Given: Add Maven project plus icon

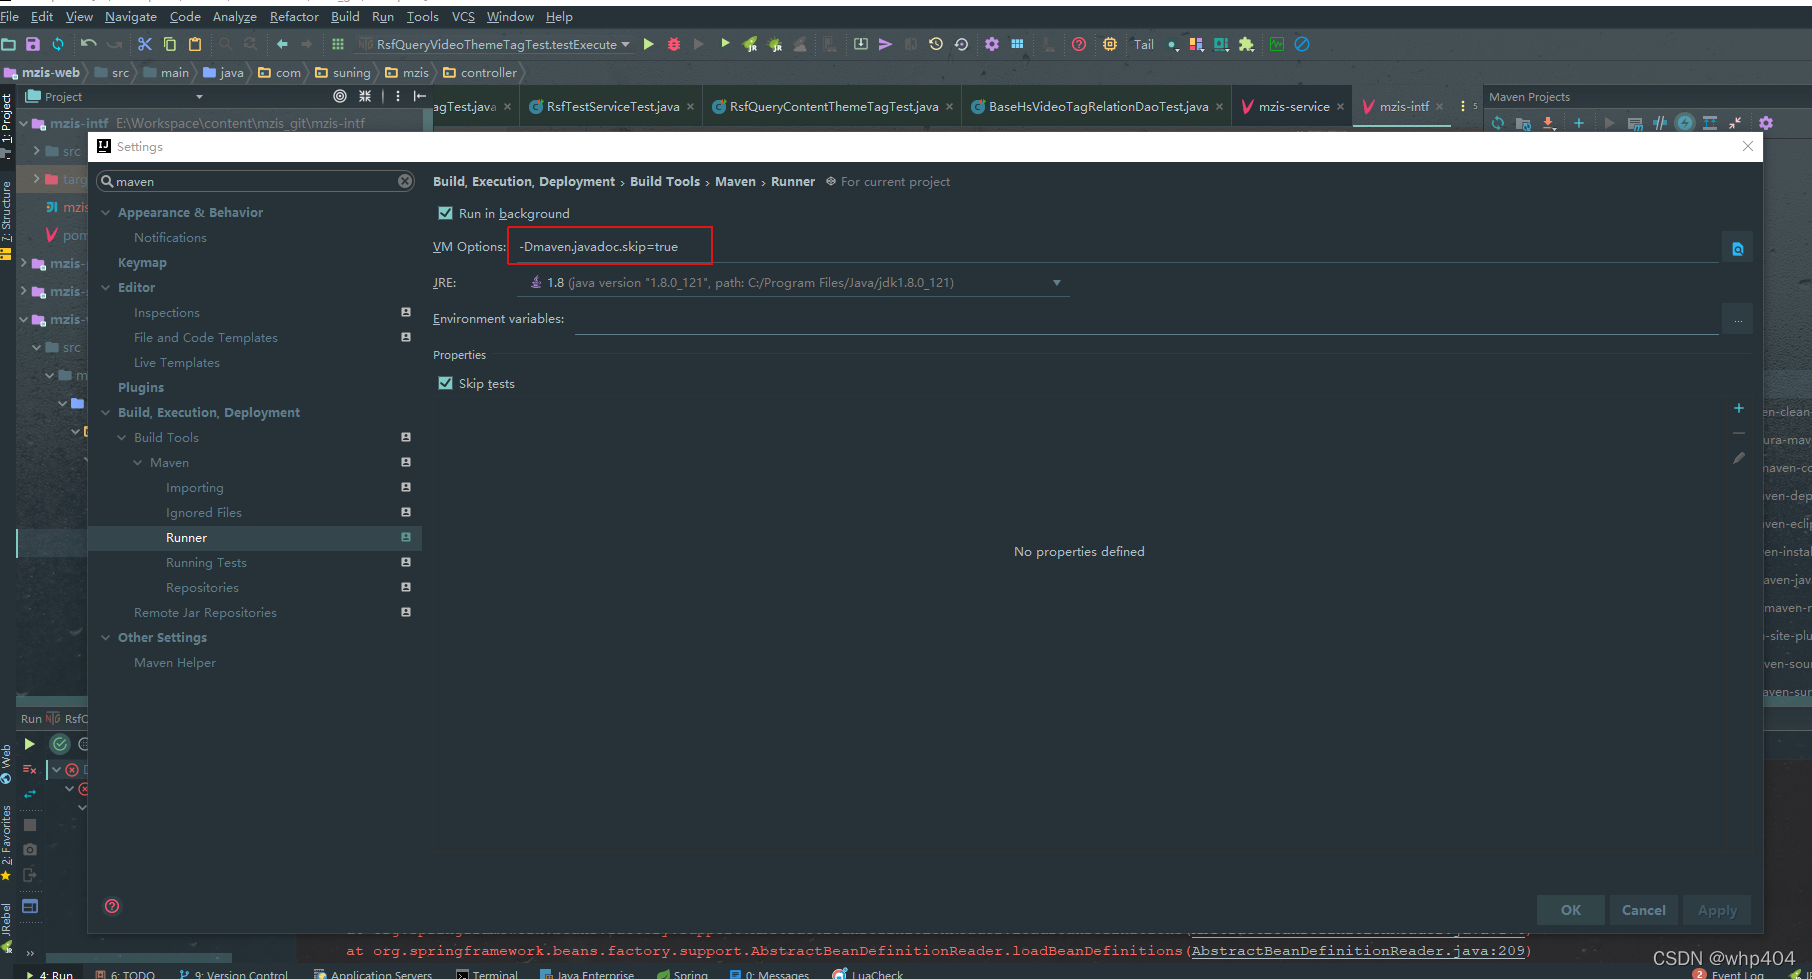Looking at the screenshot, I should click(1579, 123).
